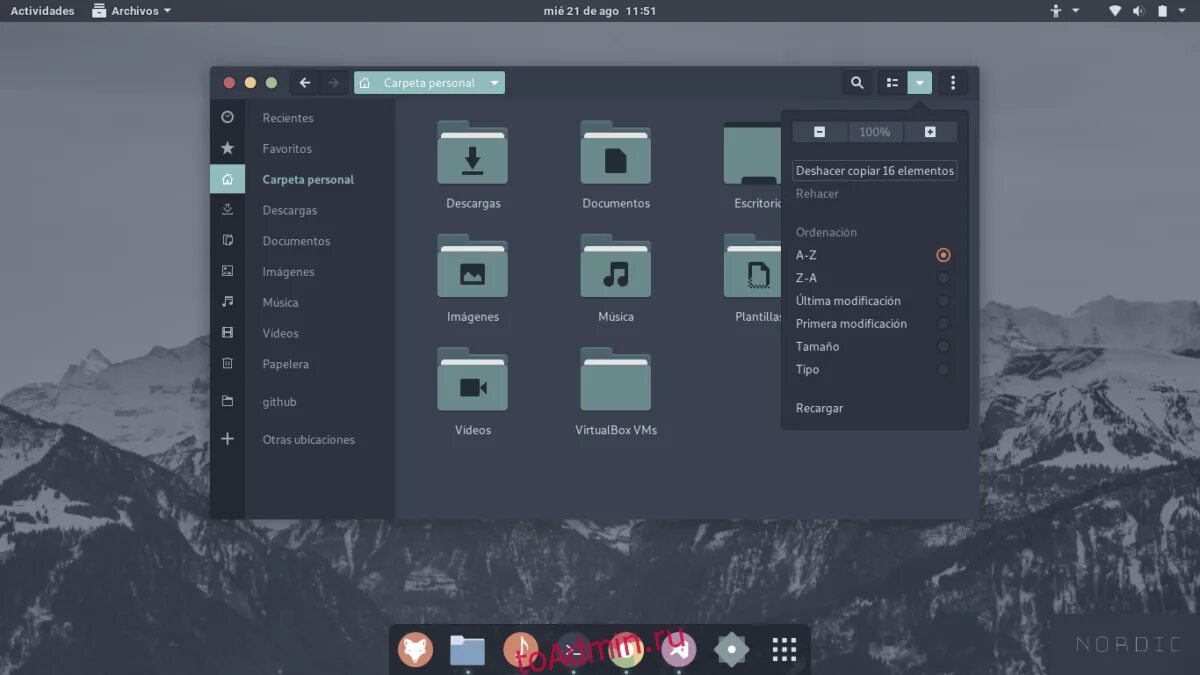
Task: Open Otras ubicaciones in sidebar
Action: point(308,440)
